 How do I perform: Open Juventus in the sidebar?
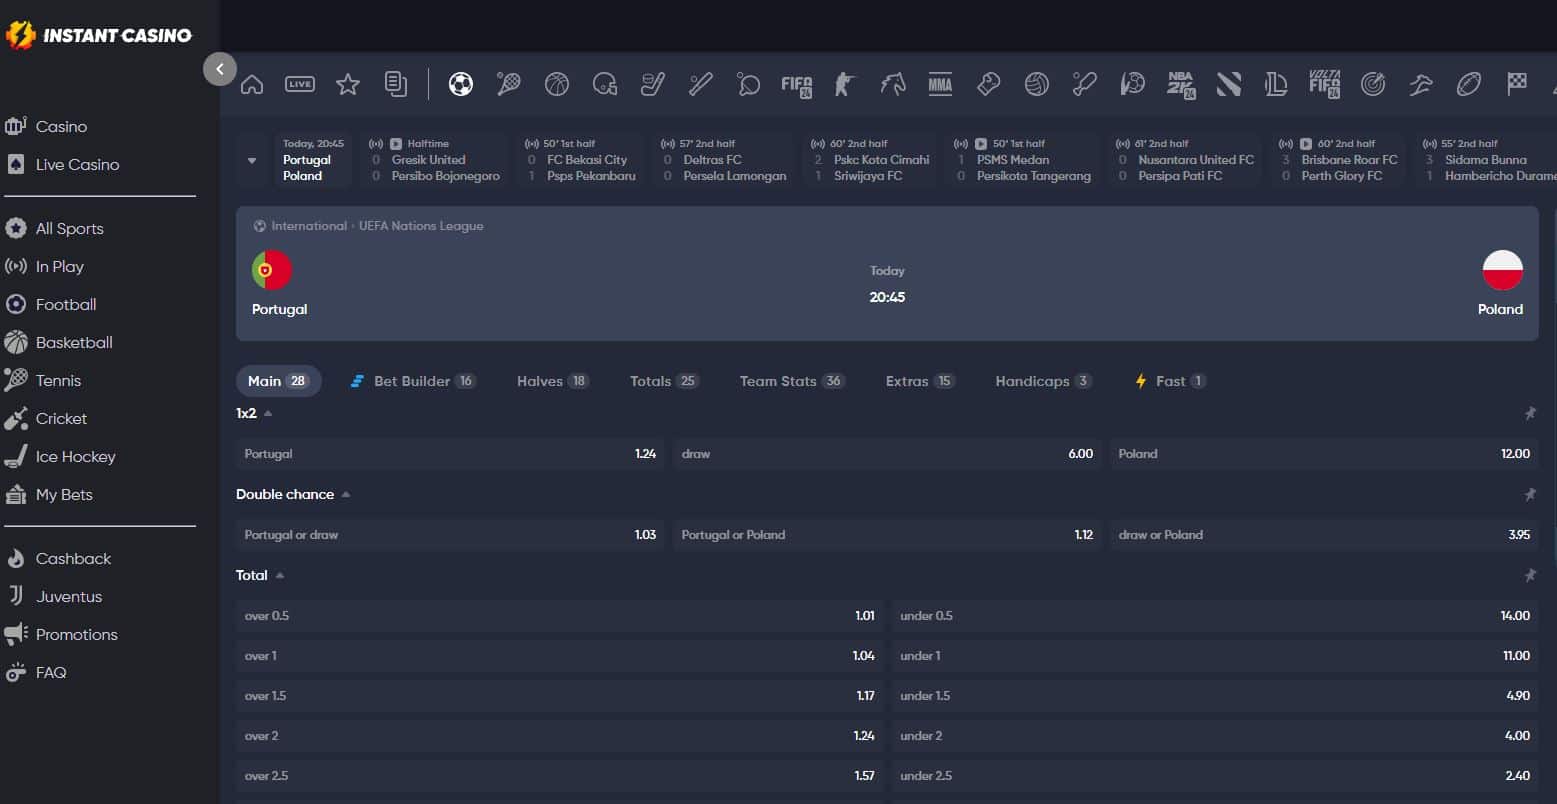pos(69,597)
